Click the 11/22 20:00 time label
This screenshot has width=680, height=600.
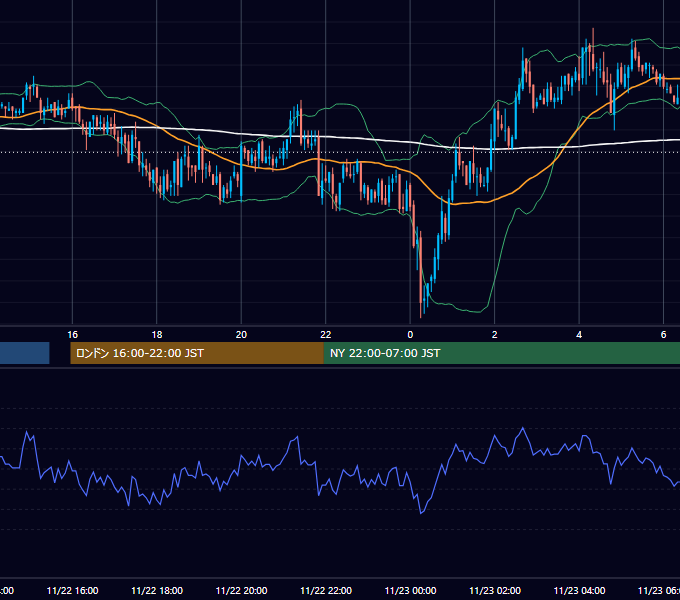pyautogui.click(x=242, y=590)
